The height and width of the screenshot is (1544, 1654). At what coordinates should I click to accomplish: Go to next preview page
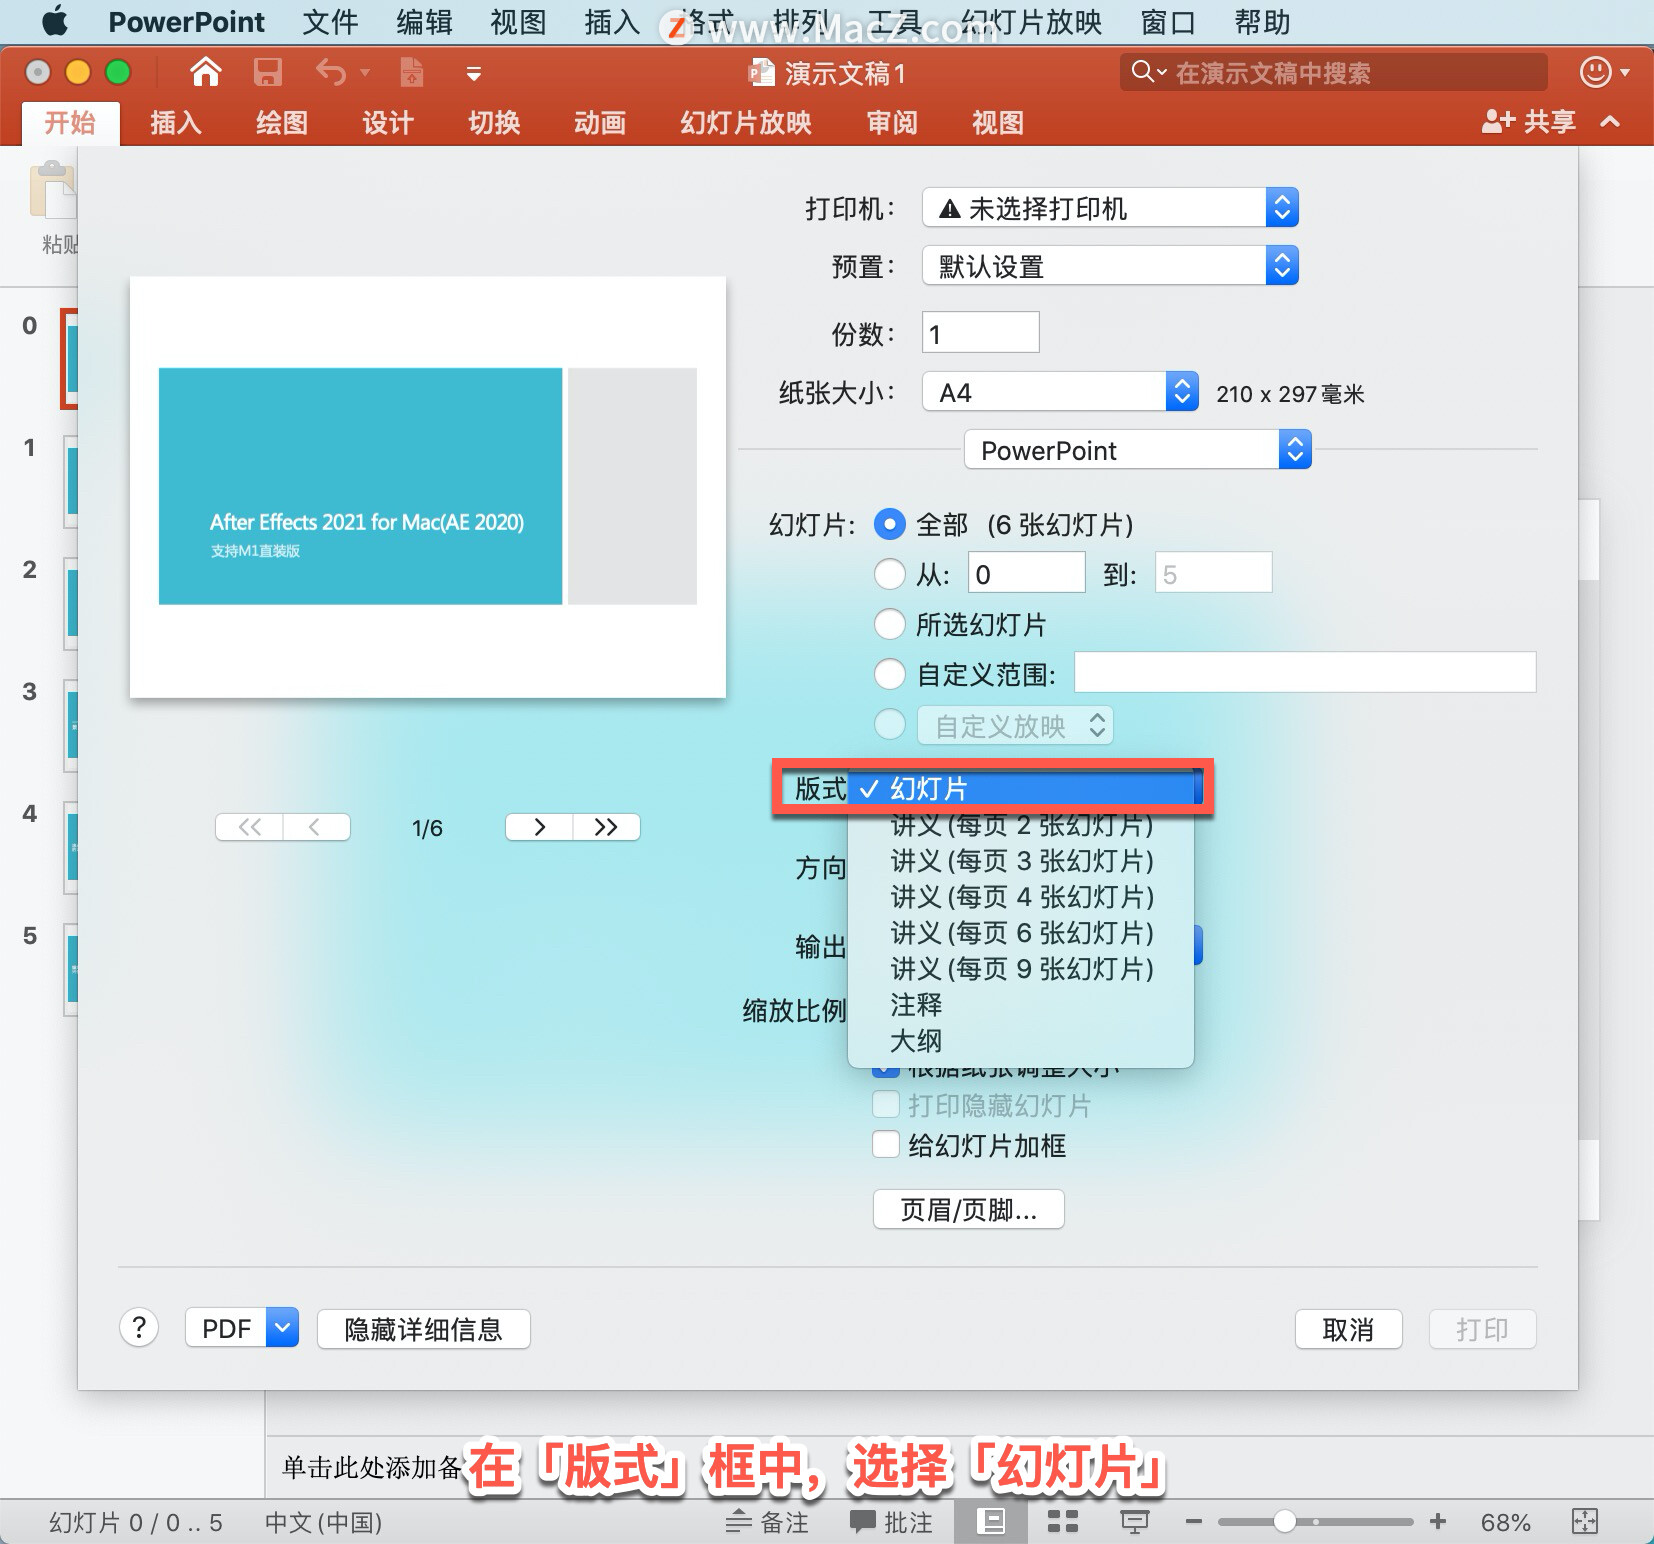click(x=539, y=827)
